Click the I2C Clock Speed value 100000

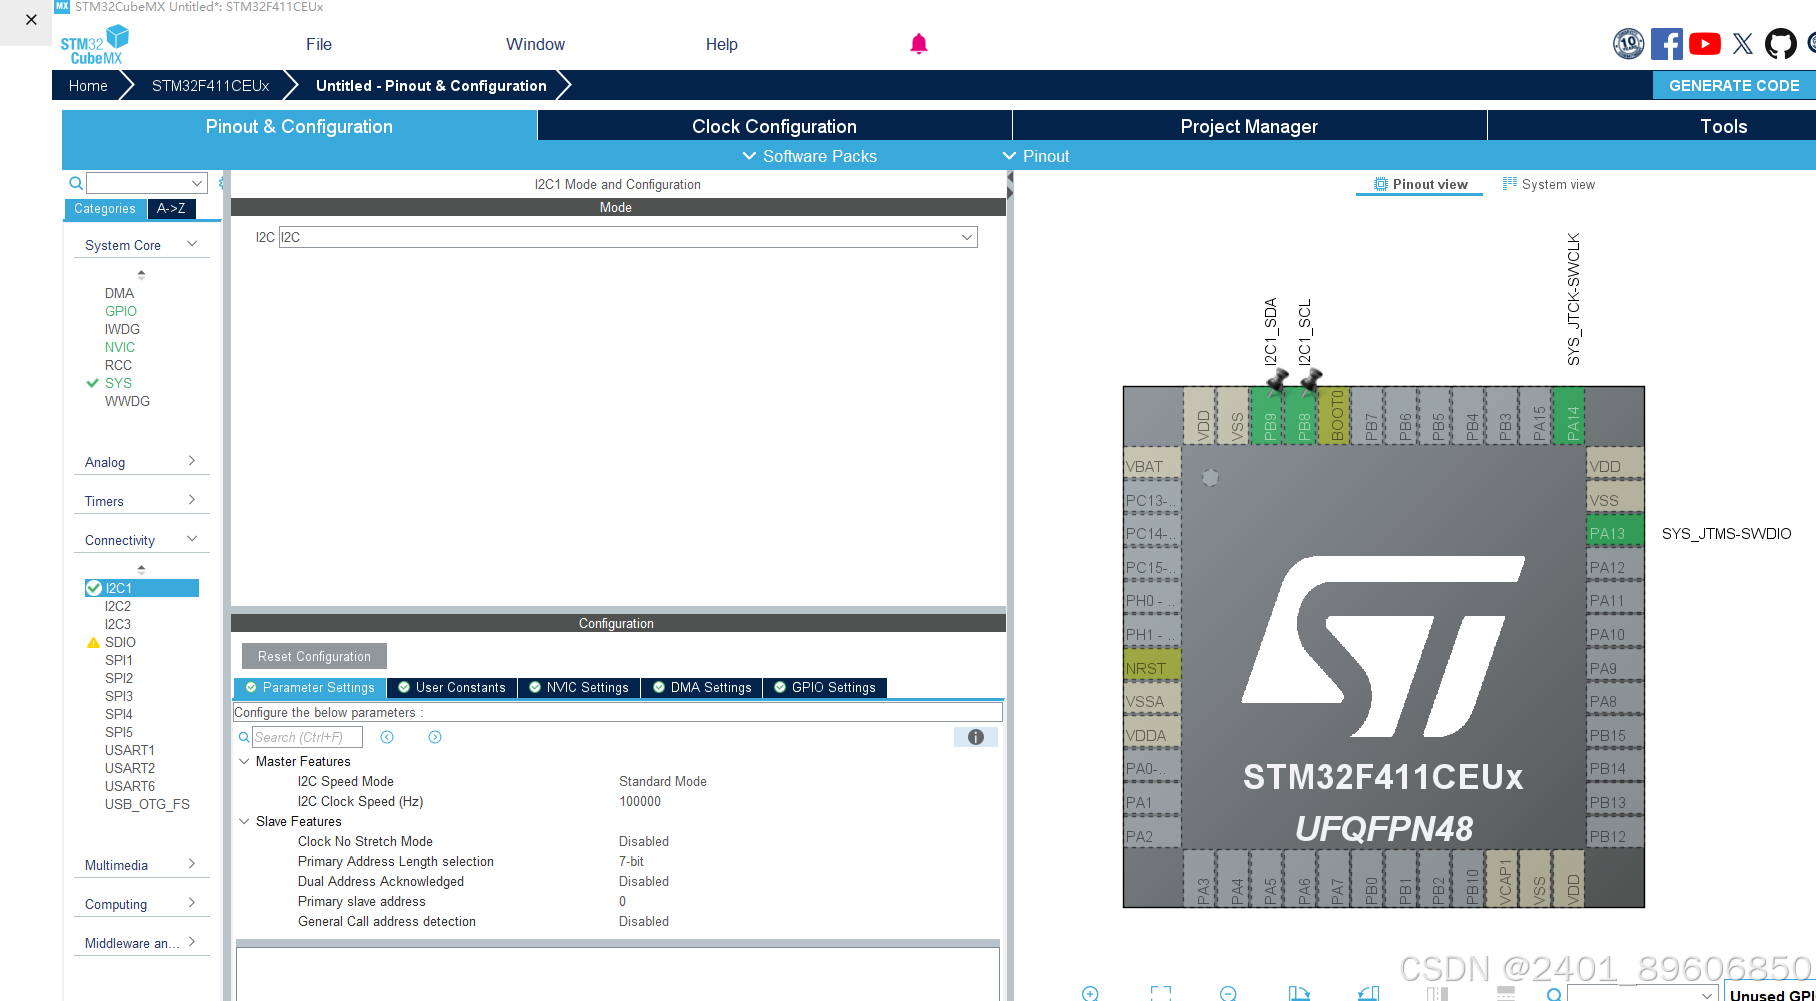click(x=640, y=801)
